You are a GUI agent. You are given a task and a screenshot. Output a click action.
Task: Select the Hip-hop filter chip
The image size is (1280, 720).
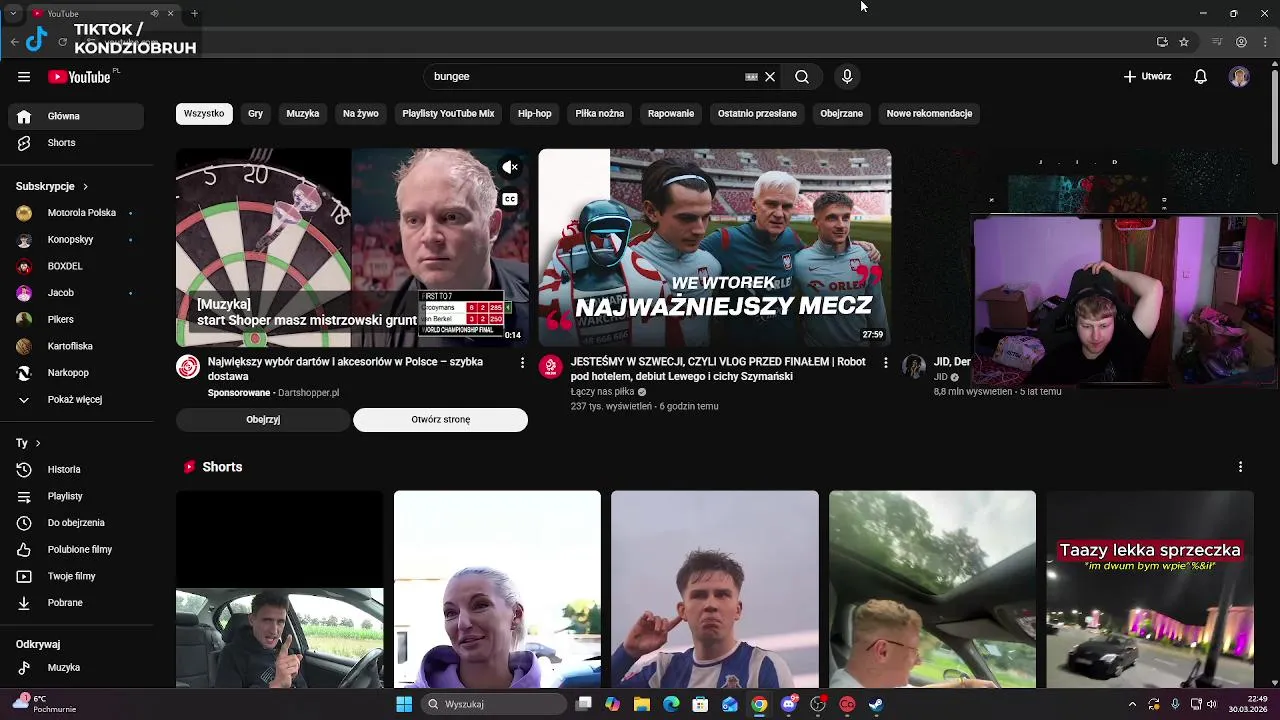[535, 114]
